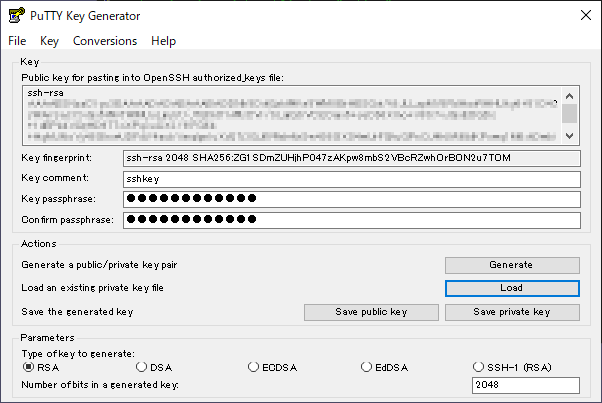Image resolution: width=602 pixels, height=403 pixels.
Task: Click the 'Key comment:' label
Action: click(55, 178)
